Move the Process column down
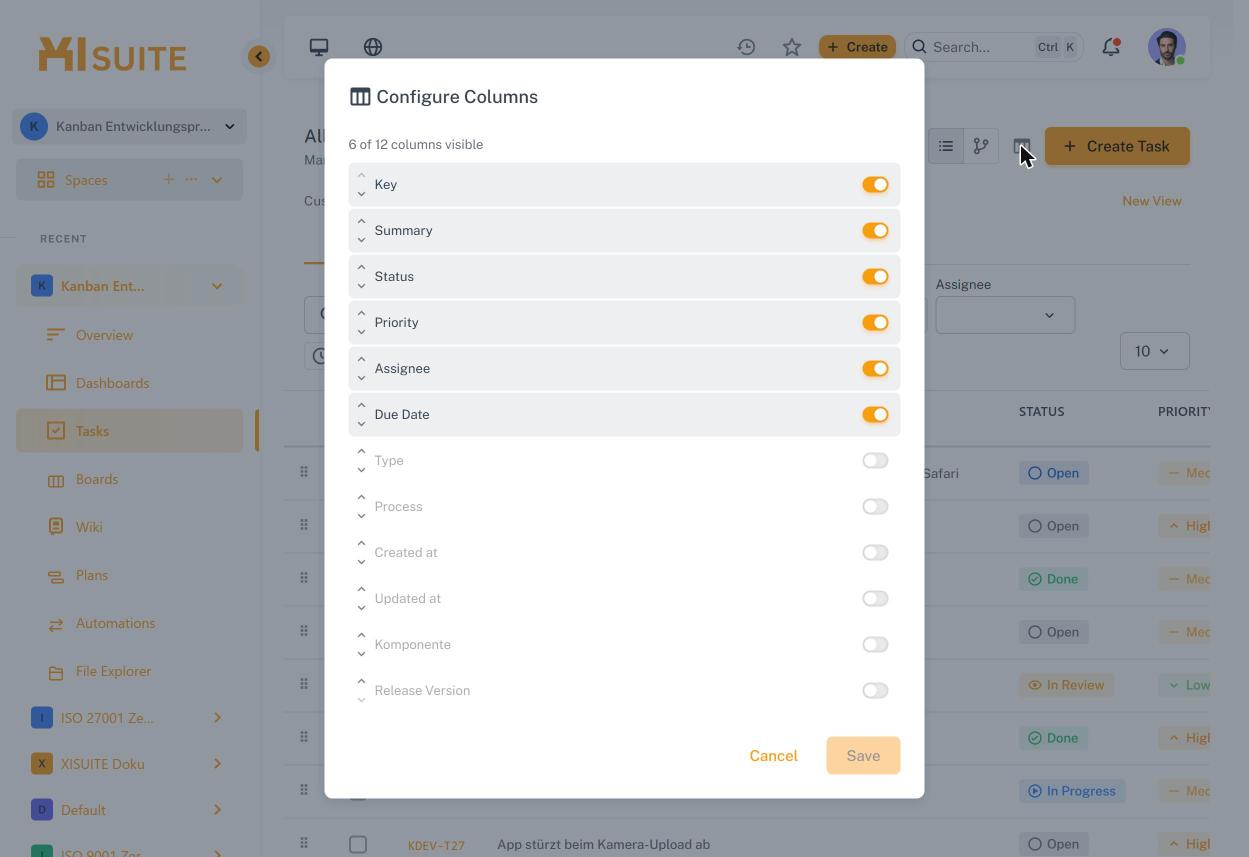The image size is (1249, 857). coord(362,516)
